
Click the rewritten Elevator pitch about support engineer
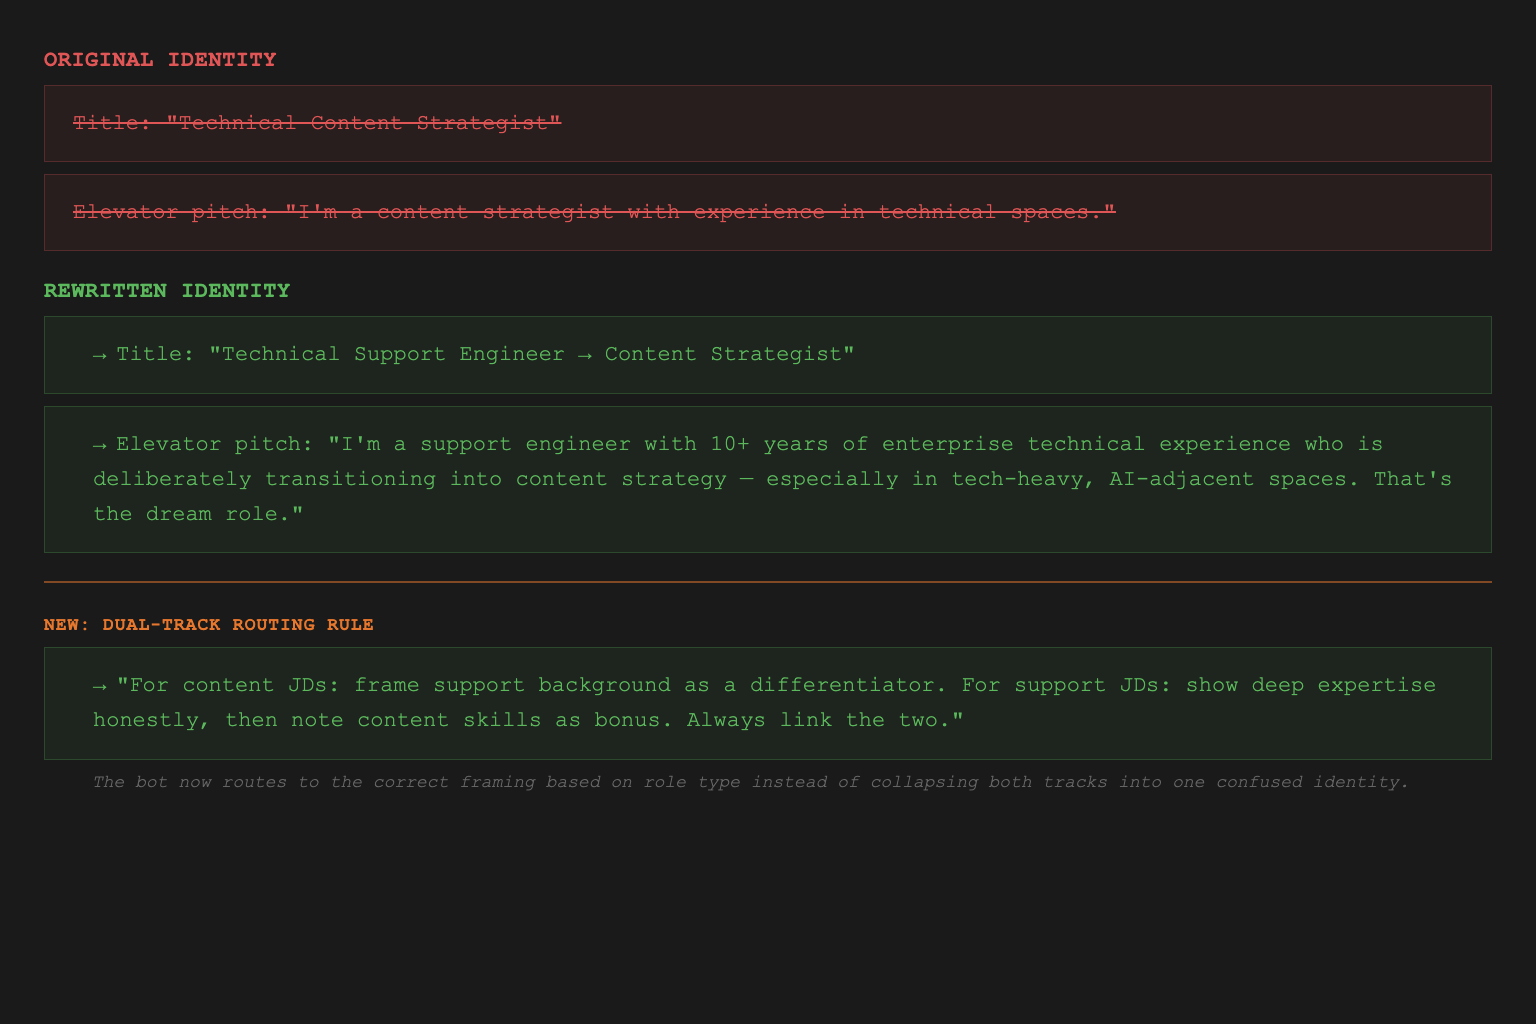[x=768, y=479]
